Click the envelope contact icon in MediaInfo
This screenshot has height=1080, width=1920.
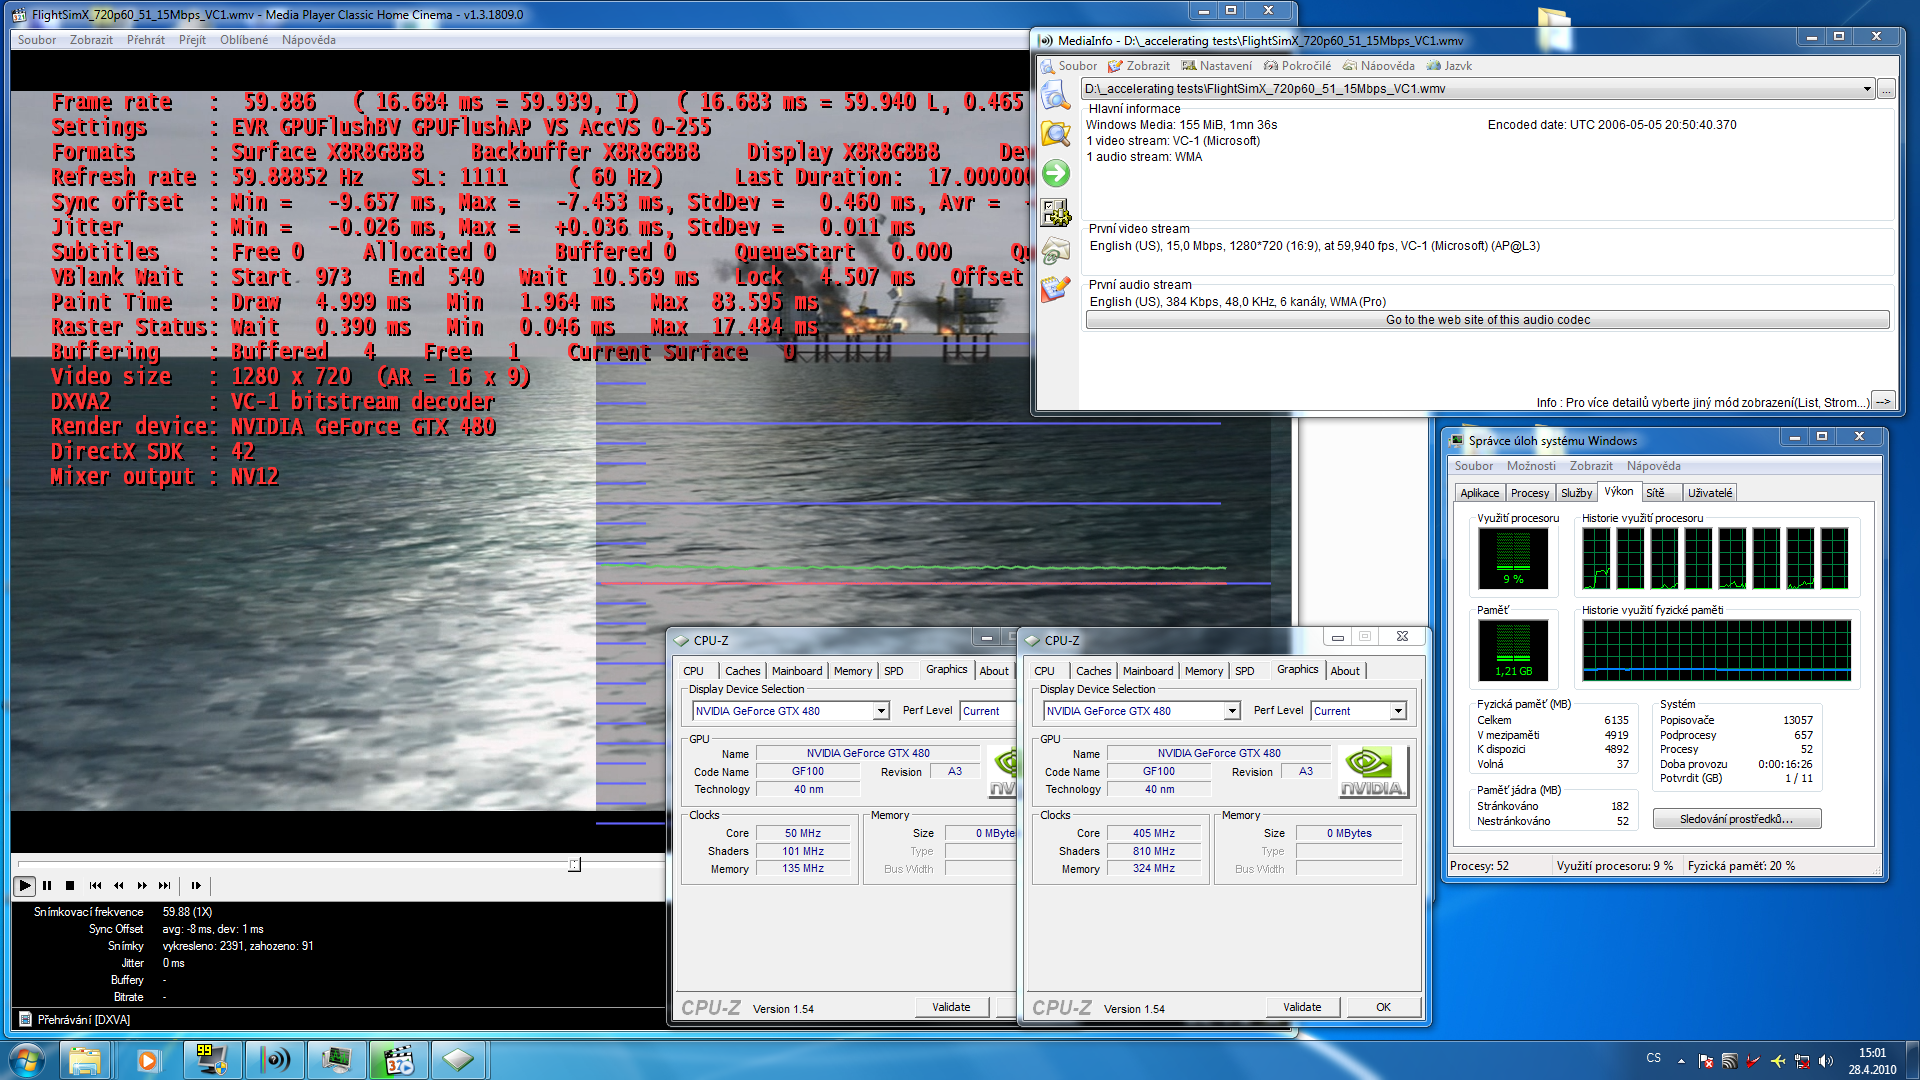coord(1056,250)
